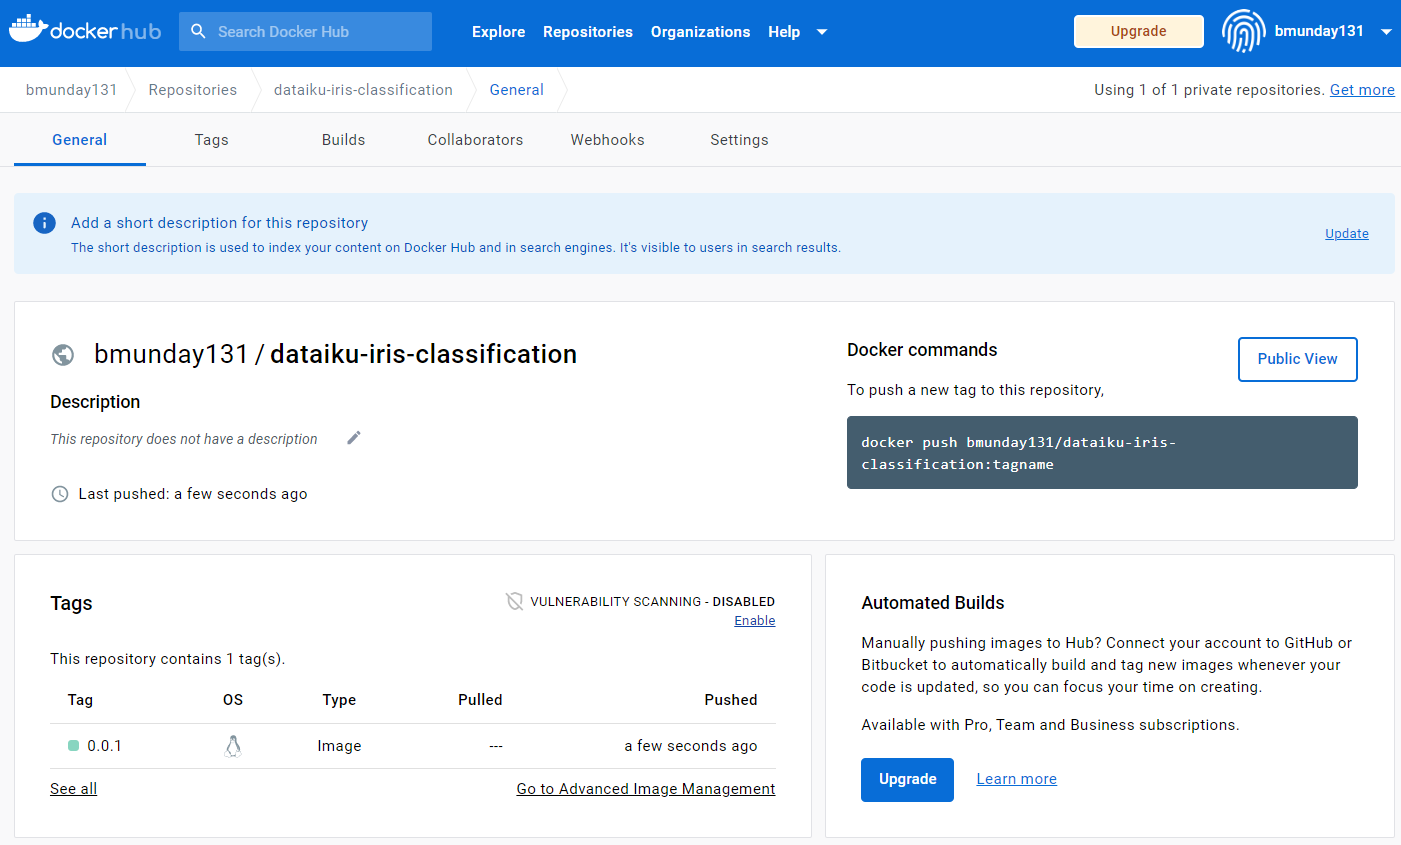This screenshot has height=845, width=1401.
Task: Switch to the Builds tab
Action: click(344, 140)
